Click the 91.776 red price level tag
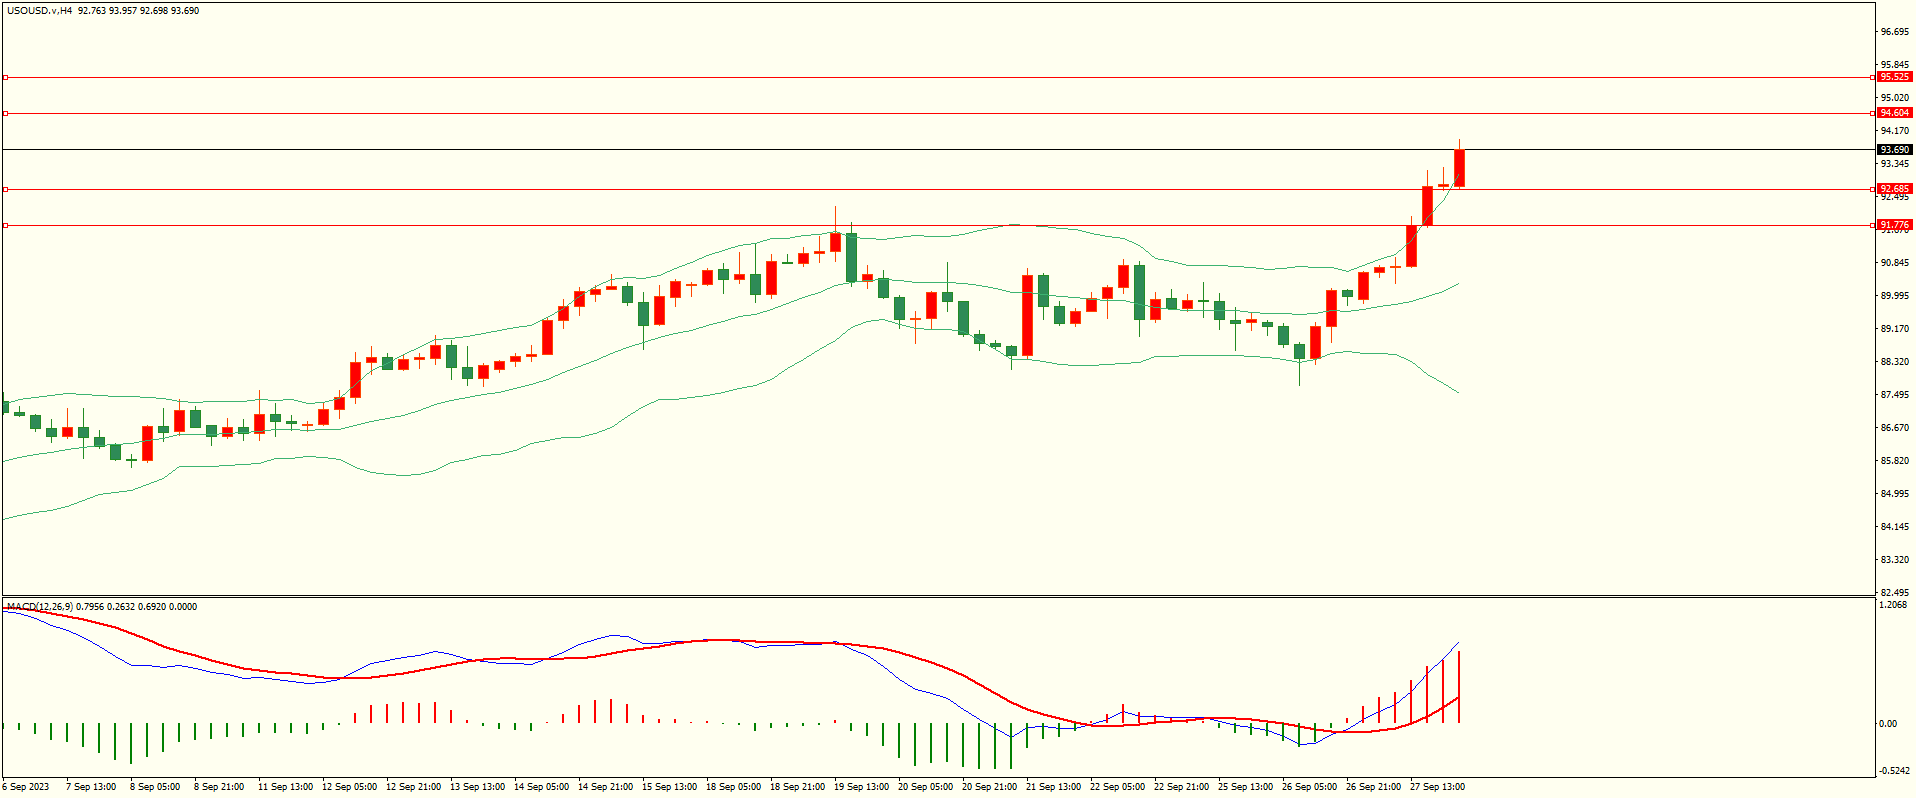1916x798 pixels. [1894, 225]
